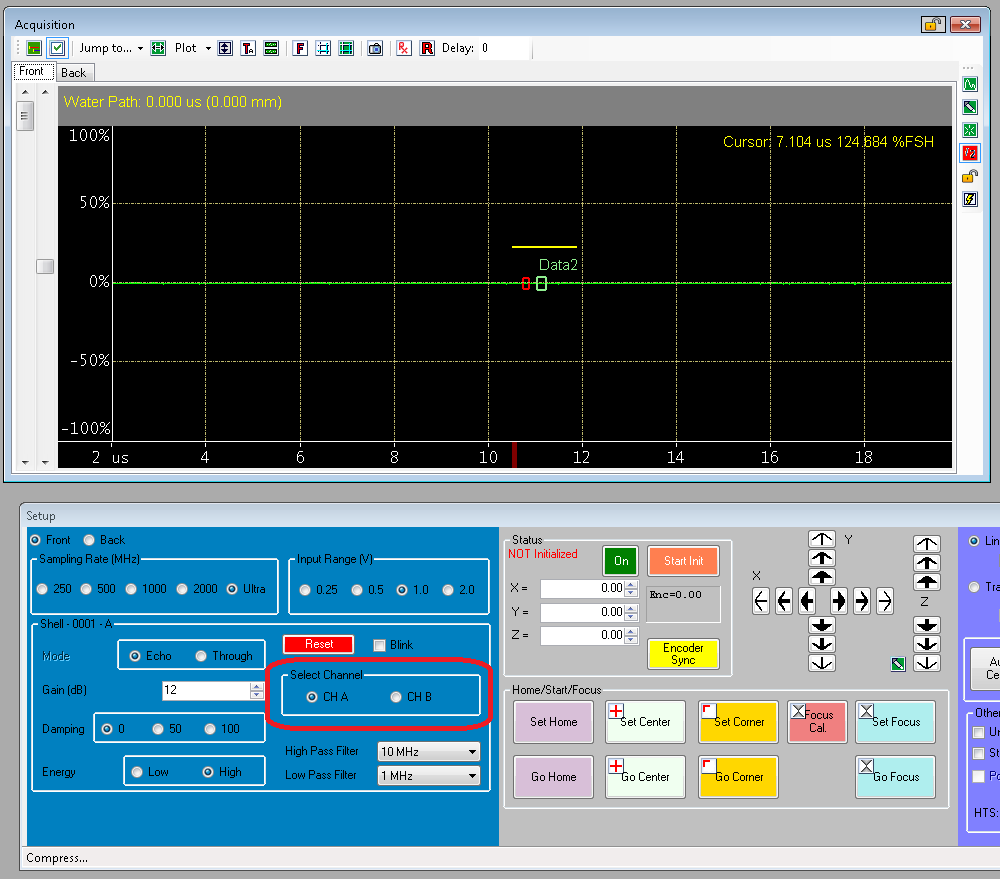Switch to the Back tab
Image resolution: width=1000 pixels, height=879 pixels.
click(x=74, y=73)
